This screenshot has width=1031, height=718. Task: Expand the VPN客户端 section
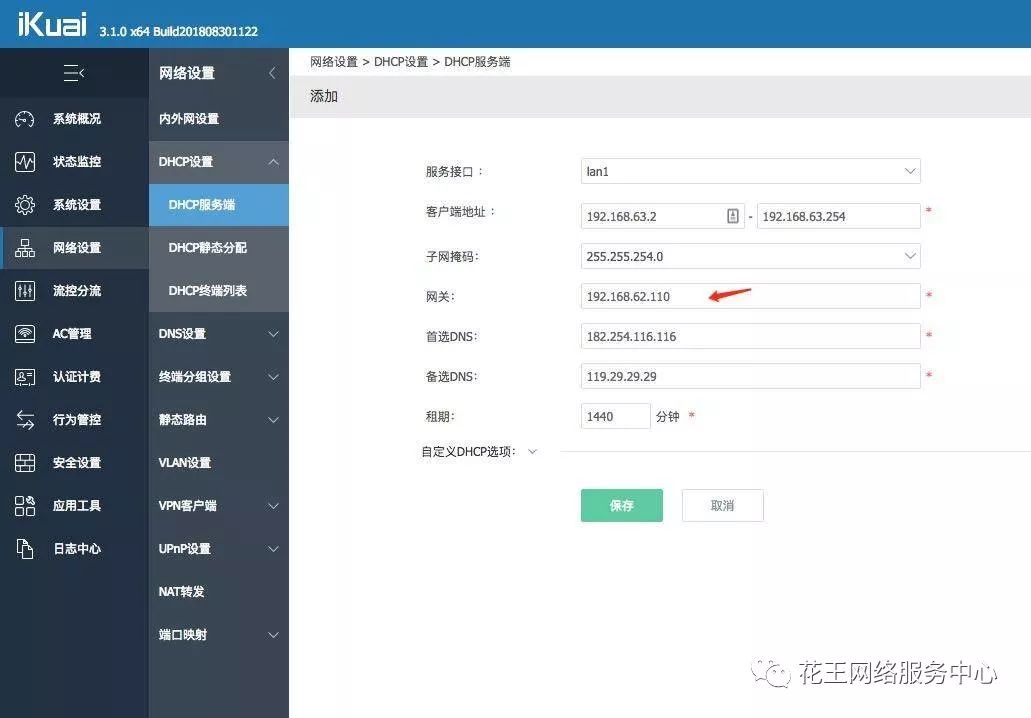tap(274, 506)
